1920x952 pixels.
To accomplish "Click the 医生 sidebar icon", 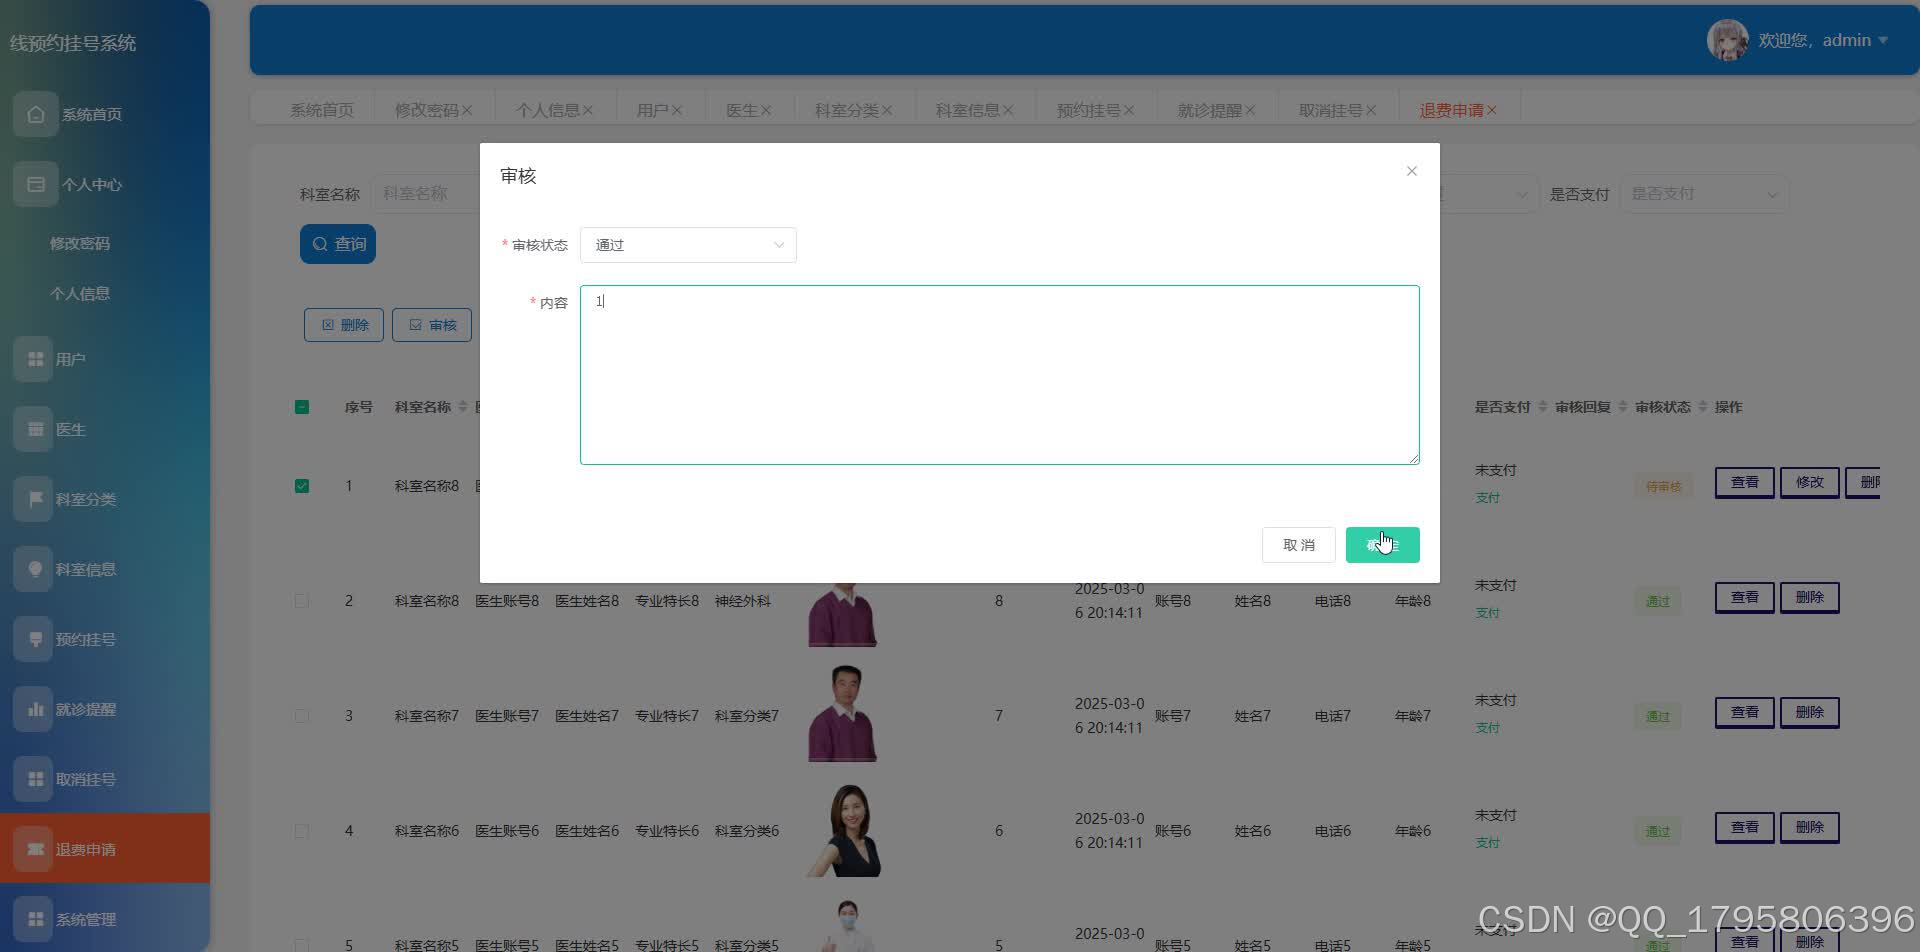I will [x=35, y=429].
